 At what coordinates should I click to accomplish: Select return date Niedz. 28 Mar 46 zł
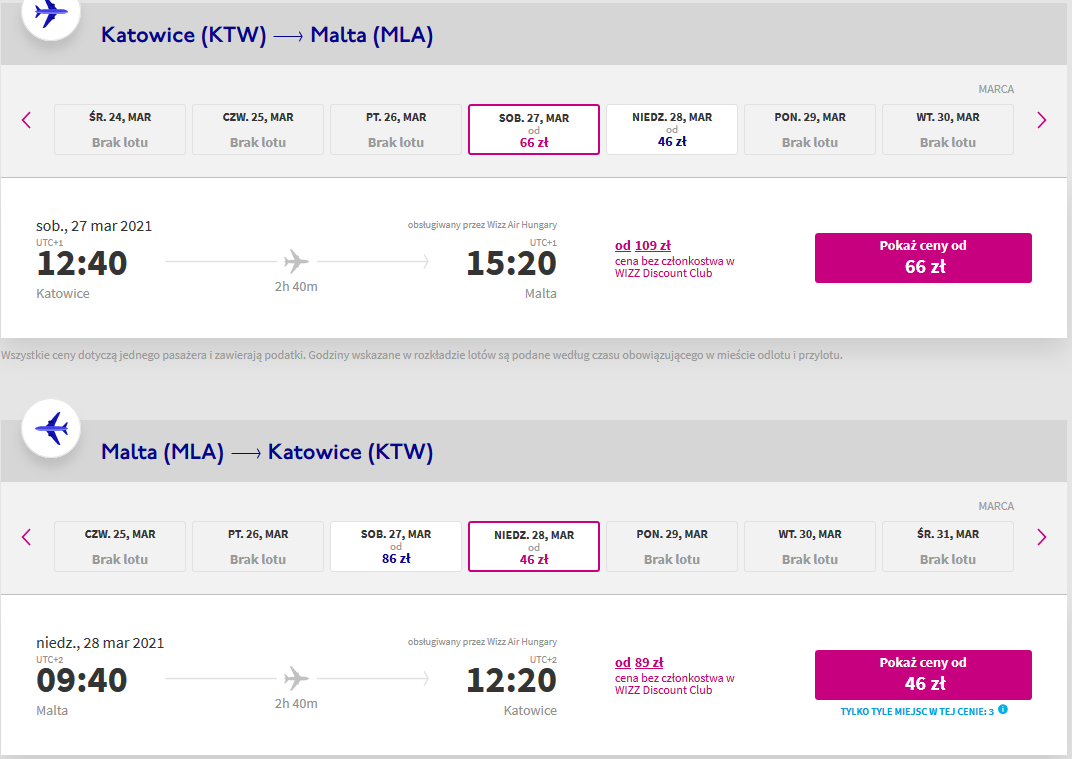534,546
